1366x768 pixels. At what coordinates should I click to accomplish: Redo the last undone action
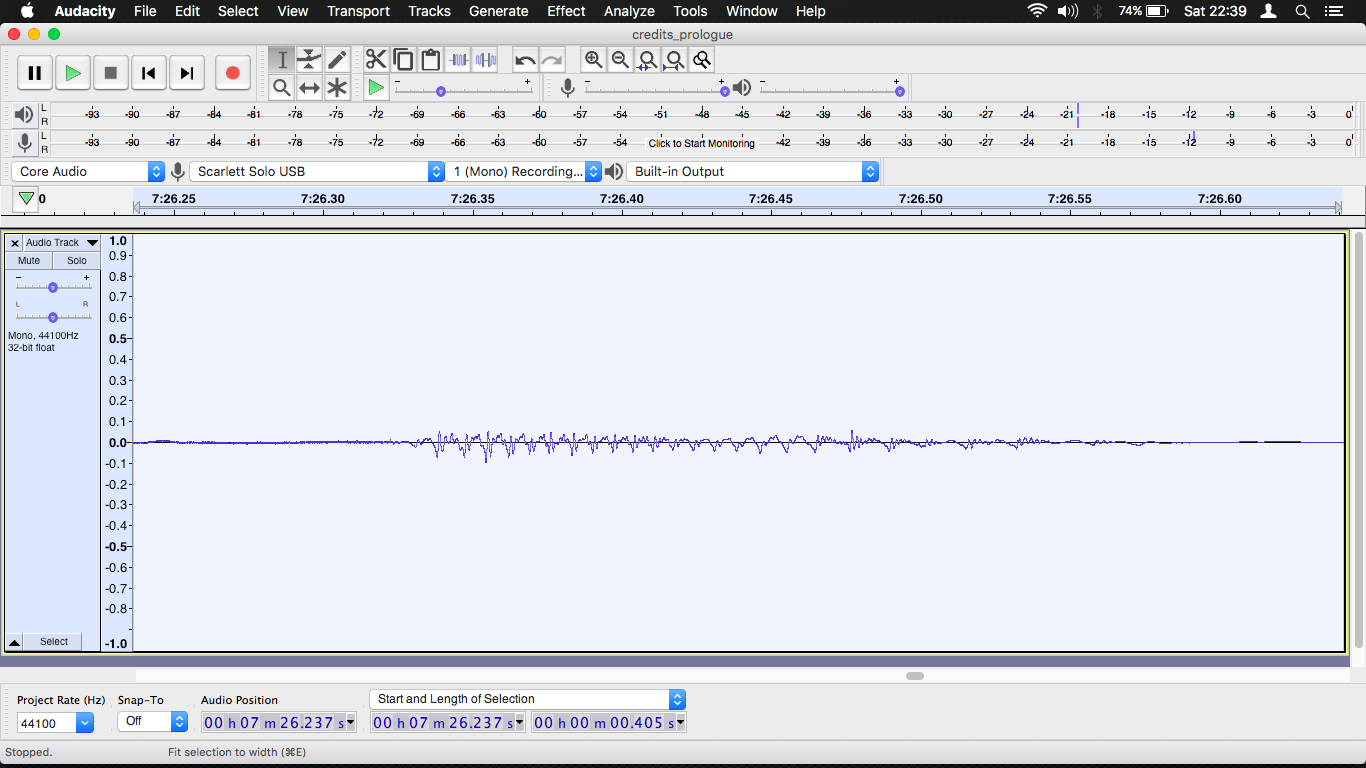pos(552,60)
